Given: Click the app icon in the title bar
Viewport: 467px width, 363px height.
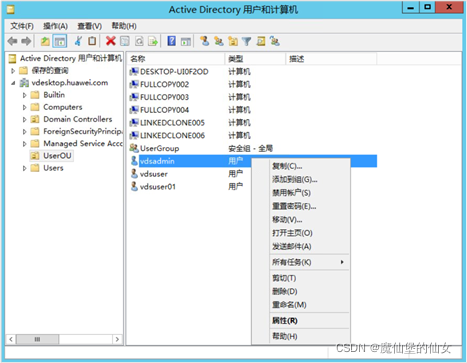Looking at the screenshot, I should 11,10.
